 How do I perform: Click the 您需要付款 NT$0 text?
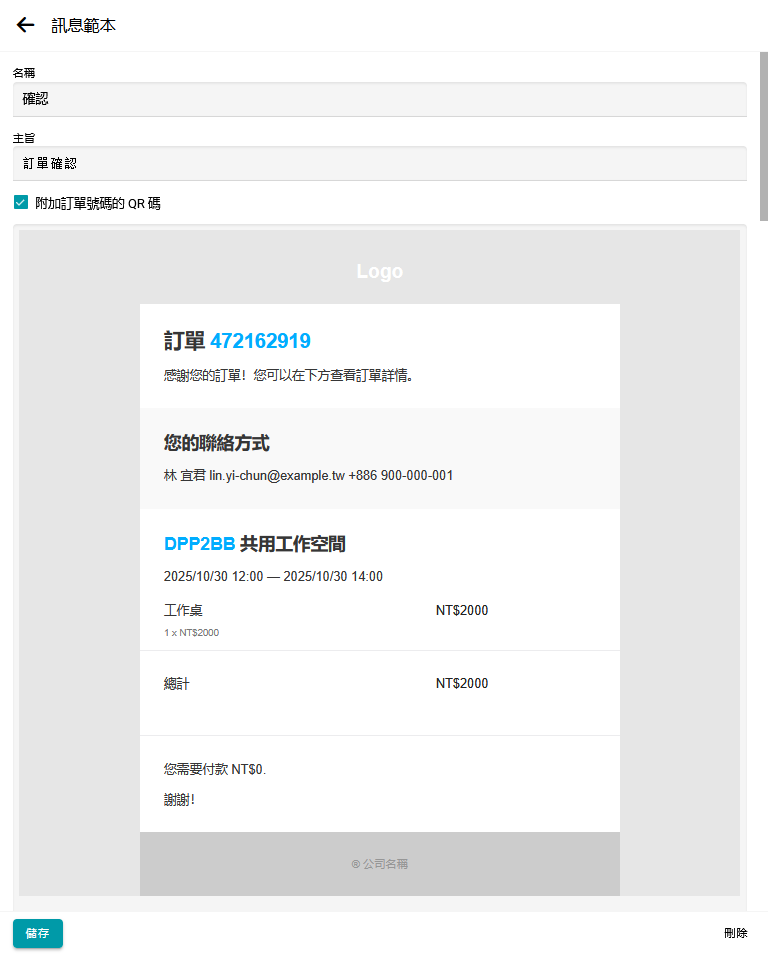pyautogui.click(x=215, y=769)
